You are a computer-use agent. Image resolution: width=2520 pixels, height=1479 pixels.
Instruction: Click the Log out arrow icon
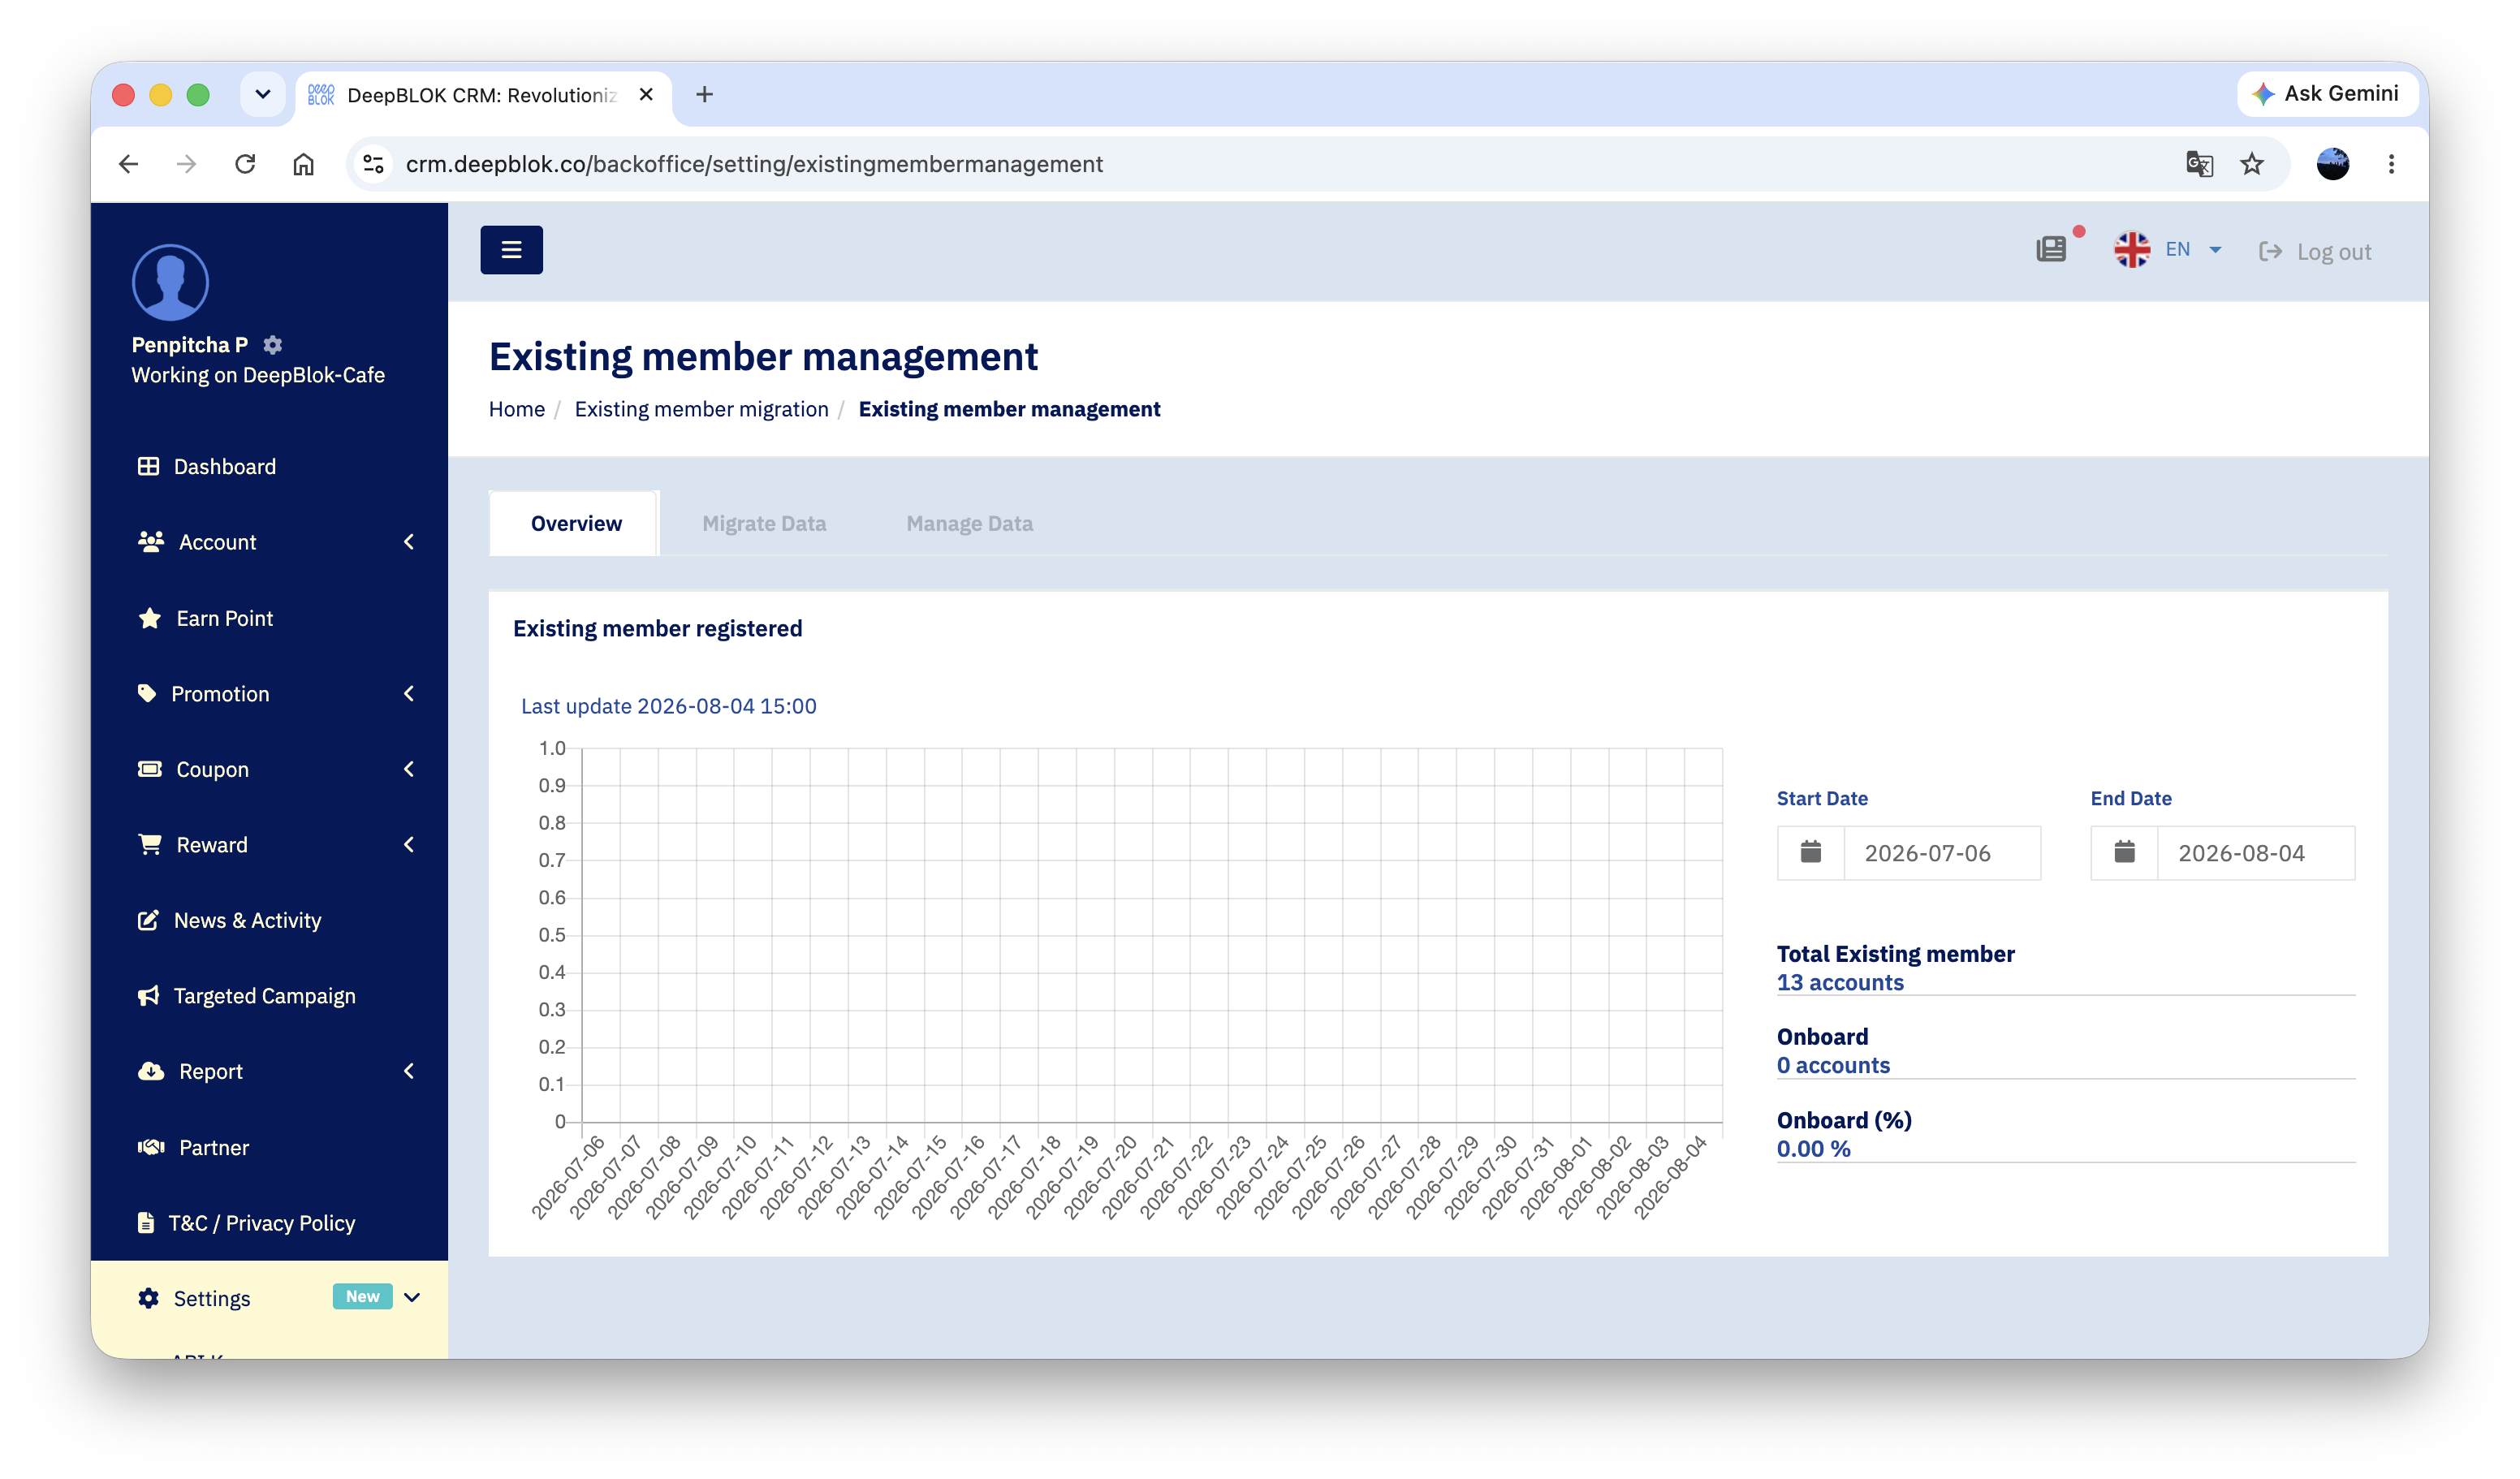(2270, 251)
